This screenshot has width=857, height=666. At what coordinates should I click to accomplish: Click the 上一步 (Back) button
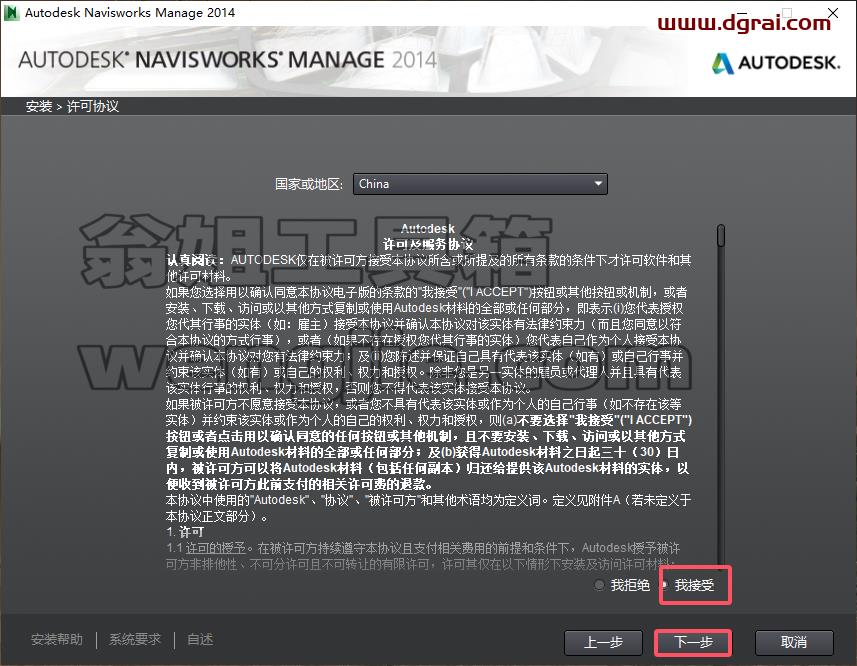pyautogui.click(x=603, y=642)
